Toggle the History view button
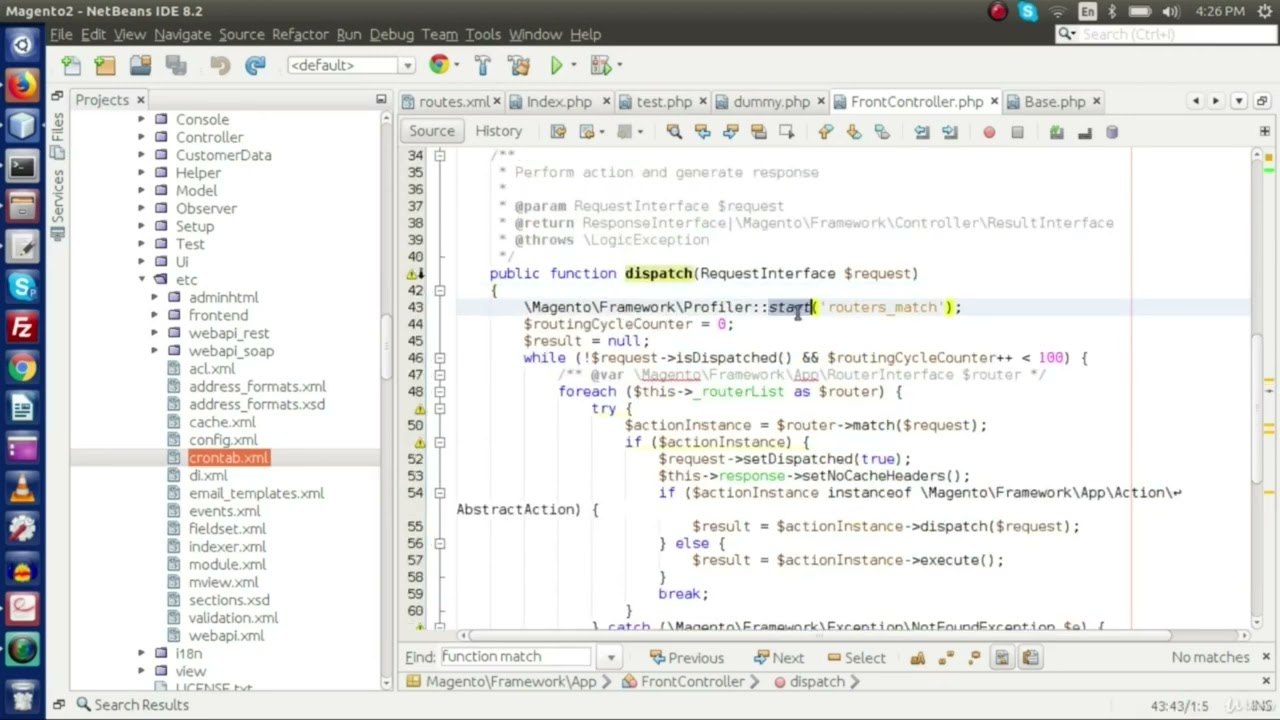Image resolution: width=1280 pixels, height=720 pixels. pos(498,131)
